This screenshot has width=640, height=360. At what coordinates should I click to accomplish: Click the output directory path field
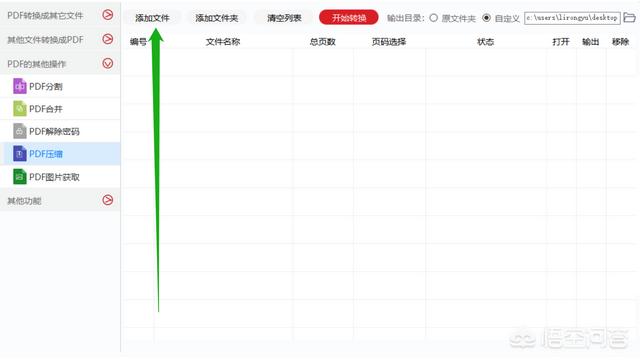[x=572, y=18]
